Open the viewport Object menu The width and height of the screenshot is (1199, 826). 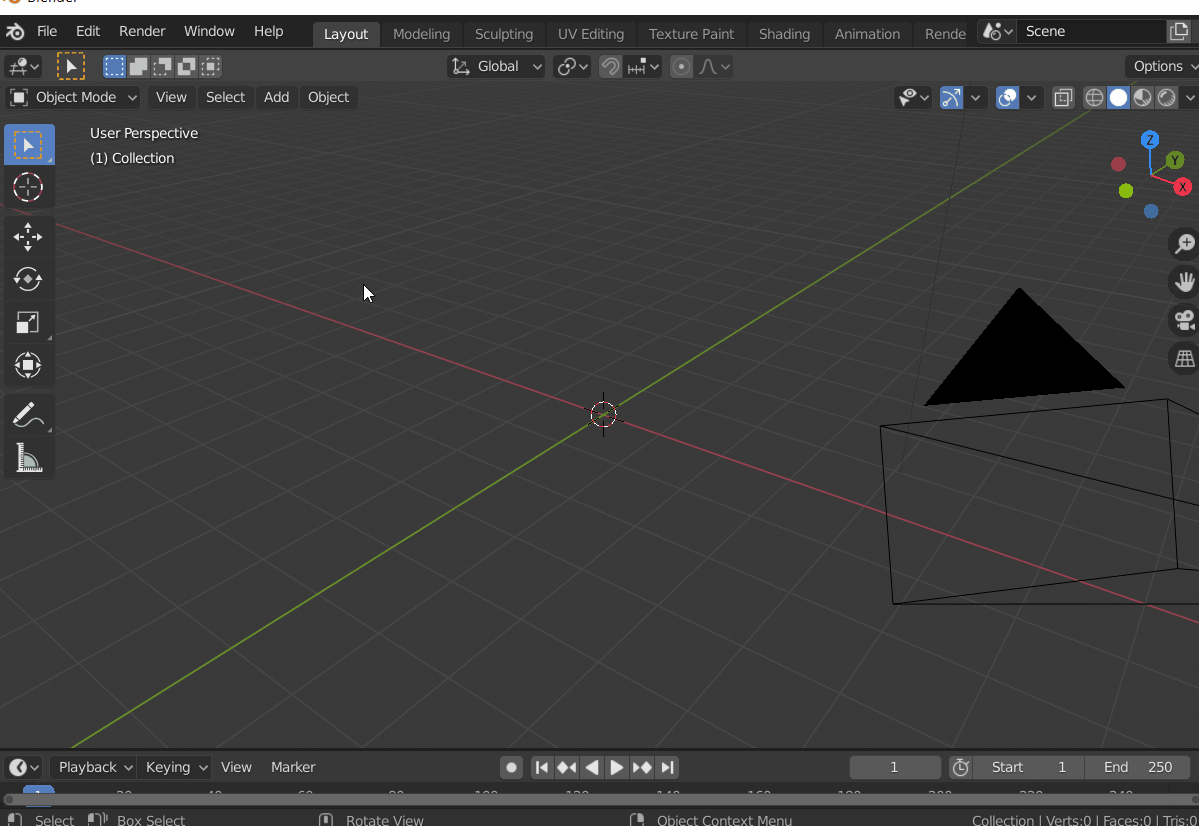point(328,97)
